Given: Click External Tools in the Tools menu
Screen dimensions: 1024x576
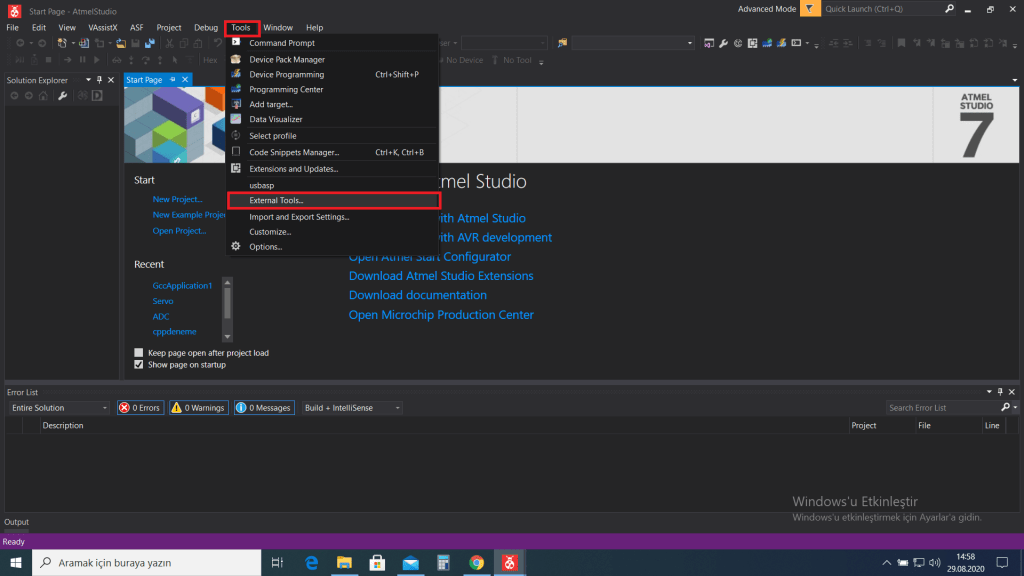Looking at the screenshot, I should click(276, 201).
